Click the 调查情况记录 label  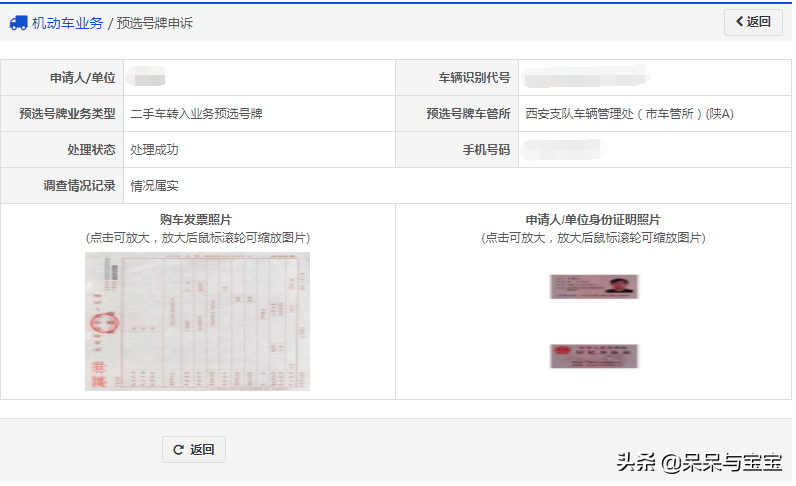point(79,186)
